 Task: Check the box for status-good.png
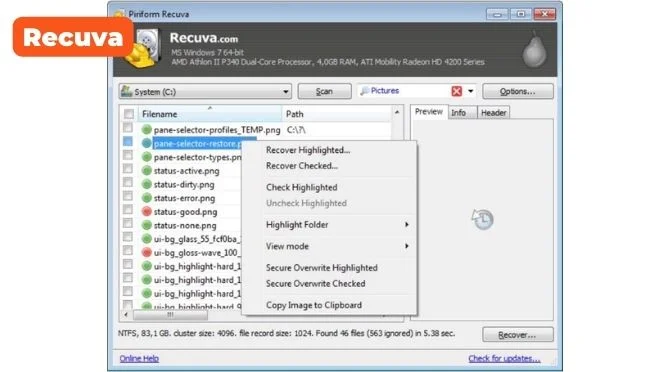click(x=128, y=210)
